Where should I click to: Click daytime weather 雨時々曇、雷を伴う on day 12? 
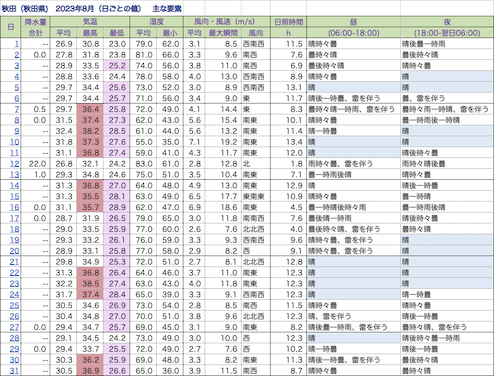[340, 164]
